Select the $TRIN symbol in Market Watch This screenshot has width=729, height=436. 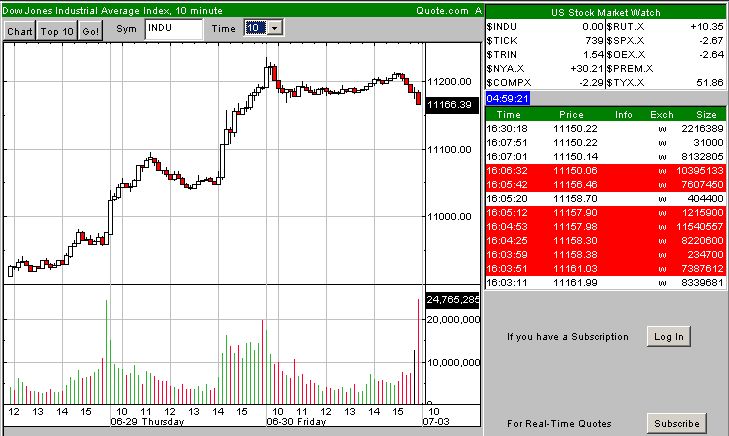coord(501,55)
